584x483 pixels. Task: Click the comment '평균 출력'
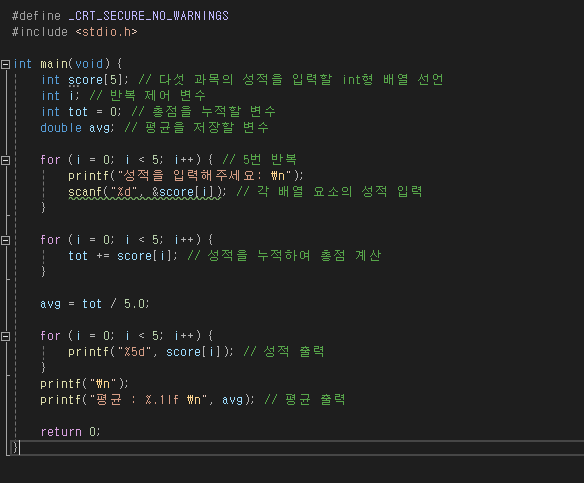(305, 400)
